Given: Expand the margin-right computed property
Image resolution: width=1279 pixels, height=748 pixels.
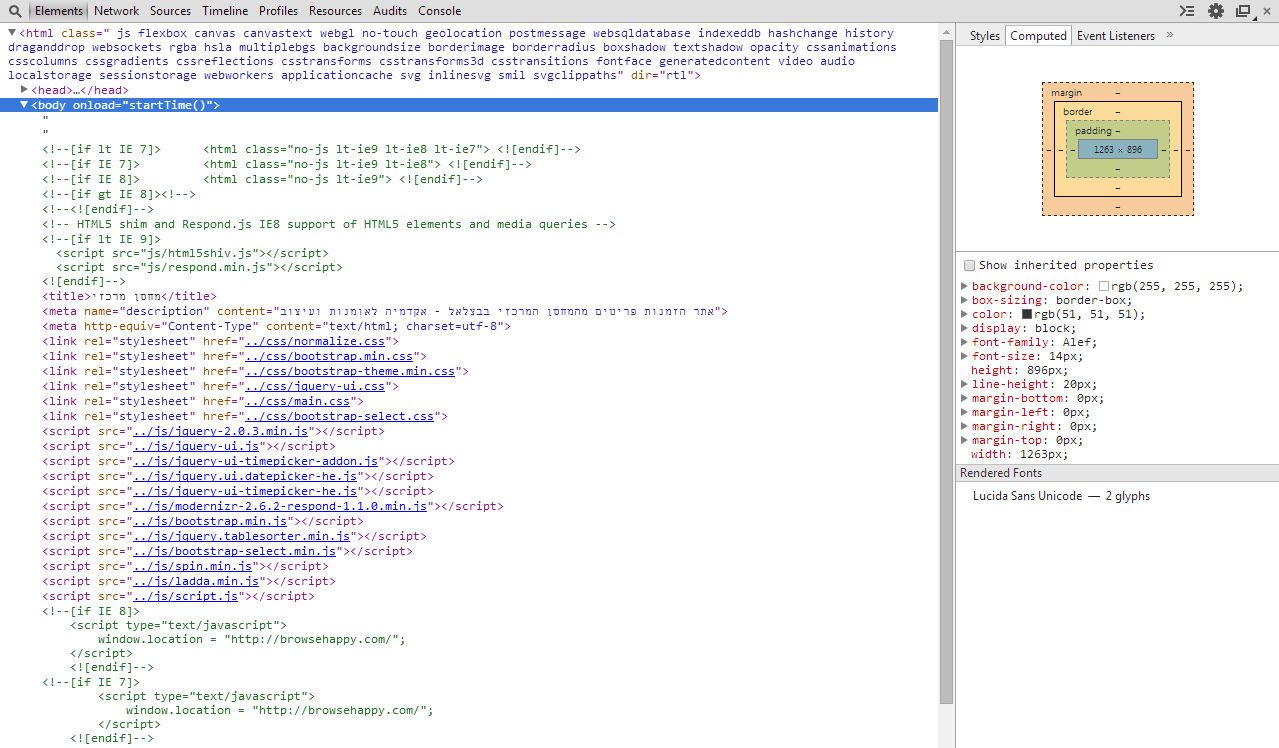Looking at the screenshot, I should tap(965, 426).
